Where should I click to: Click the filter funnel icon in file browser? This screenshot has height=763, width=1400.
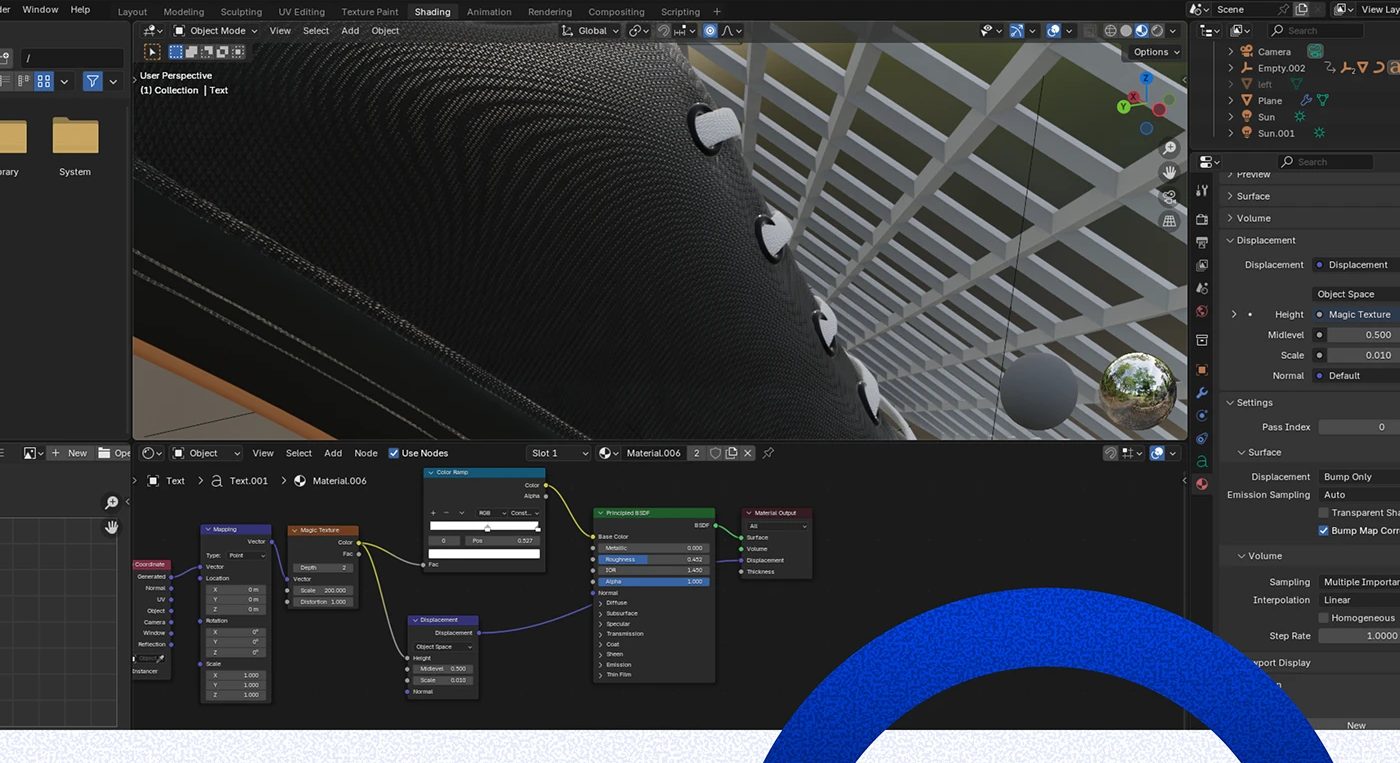click(93, 81)
